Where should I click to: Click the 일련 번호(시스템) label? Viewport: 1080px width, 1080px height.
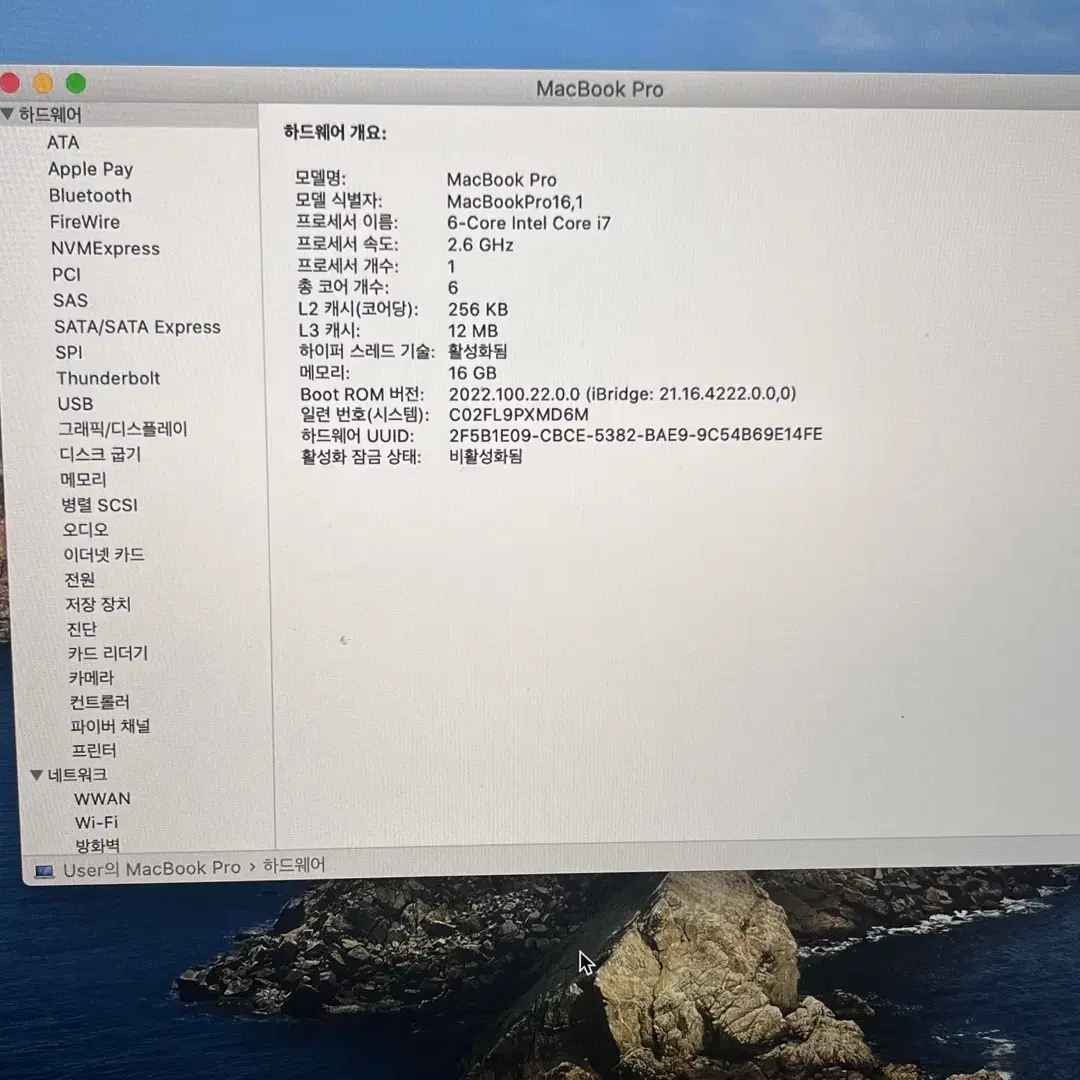(364, 415)
